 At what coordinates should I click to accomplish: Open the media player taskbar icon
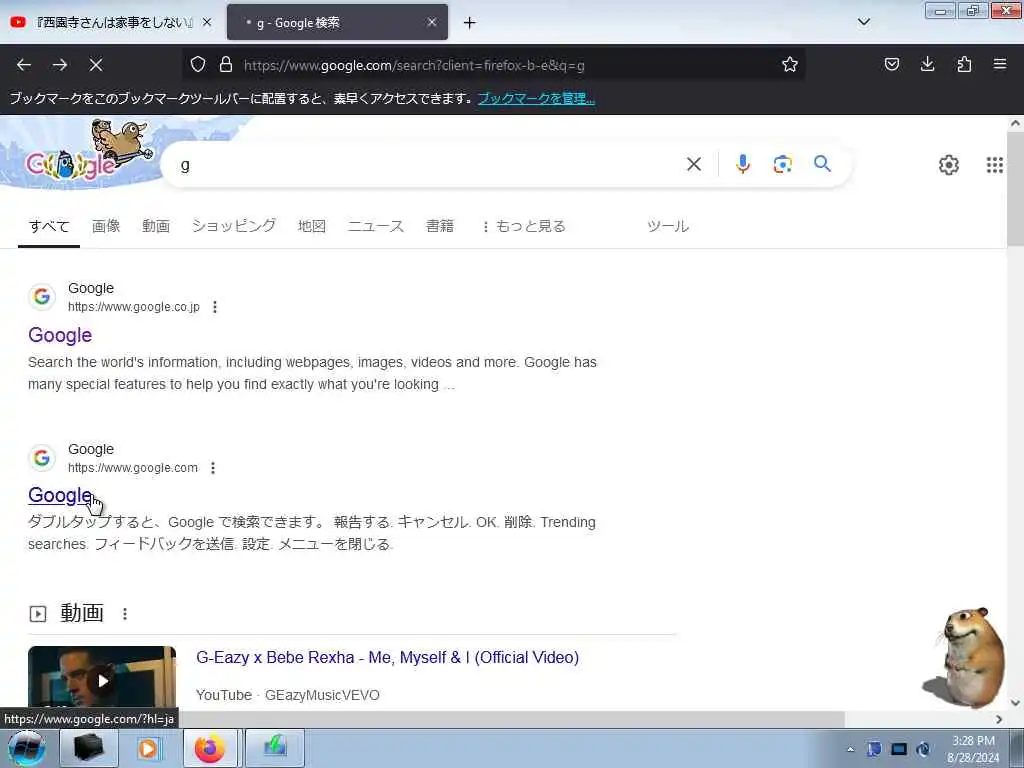[148, 748]
